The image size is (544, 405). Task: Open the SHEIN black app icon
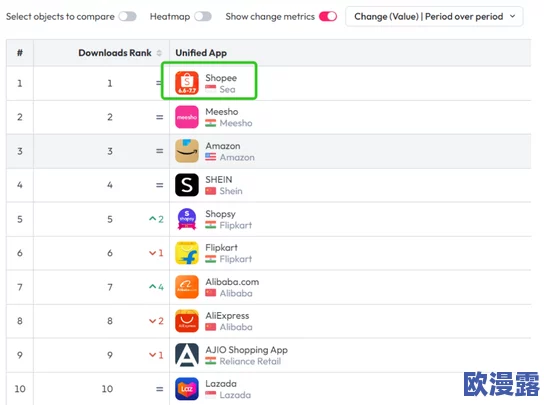click(187, 185)
